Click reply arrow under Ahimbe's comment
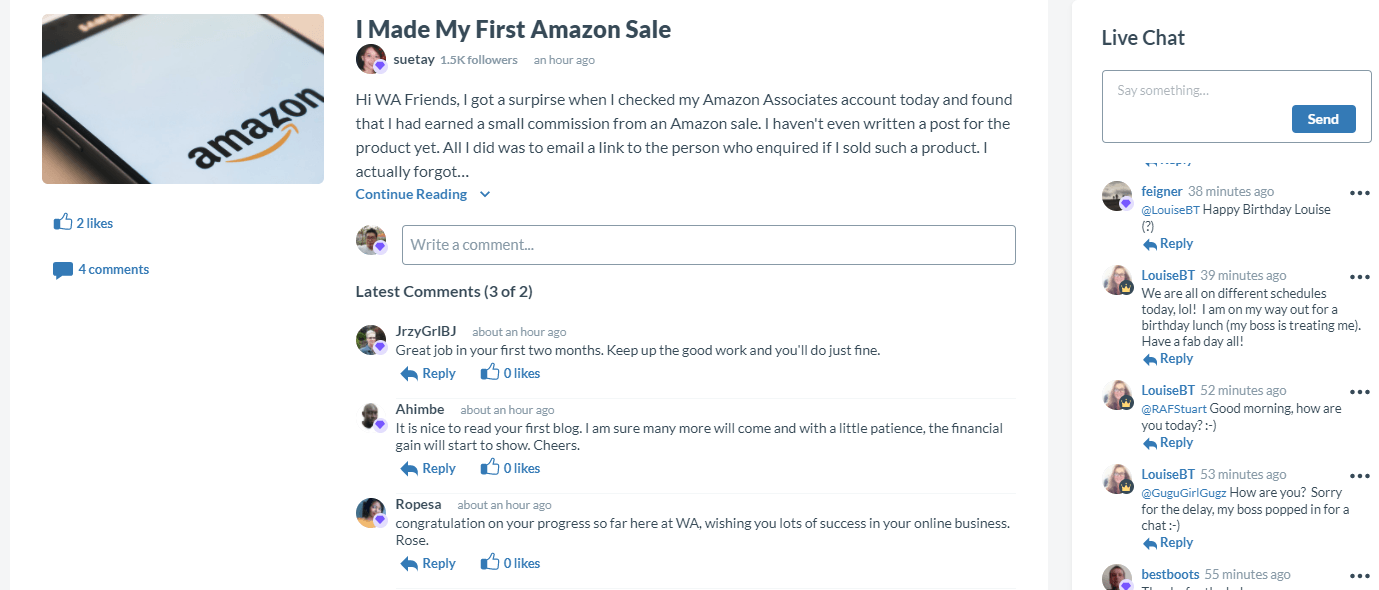 tap(409, 468)
